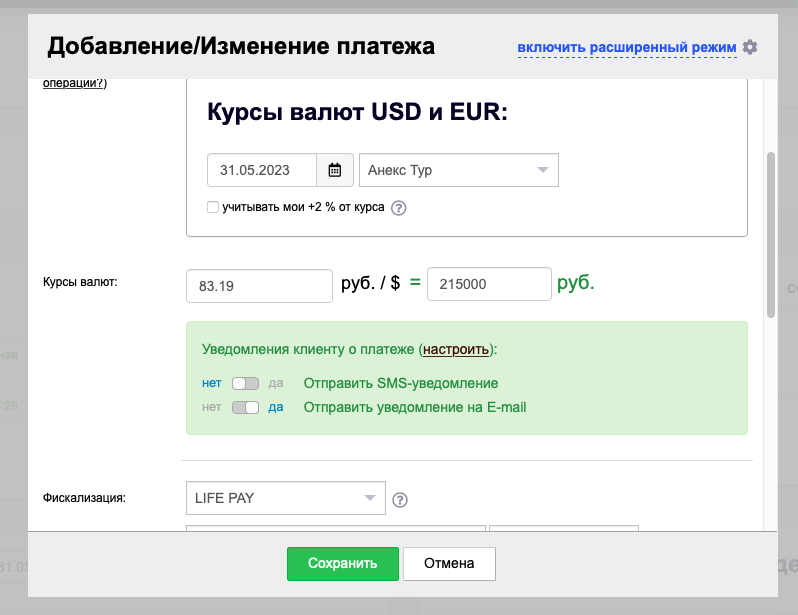
Task: Select 'да' label for SMS notification
Action: coord(276,383)
